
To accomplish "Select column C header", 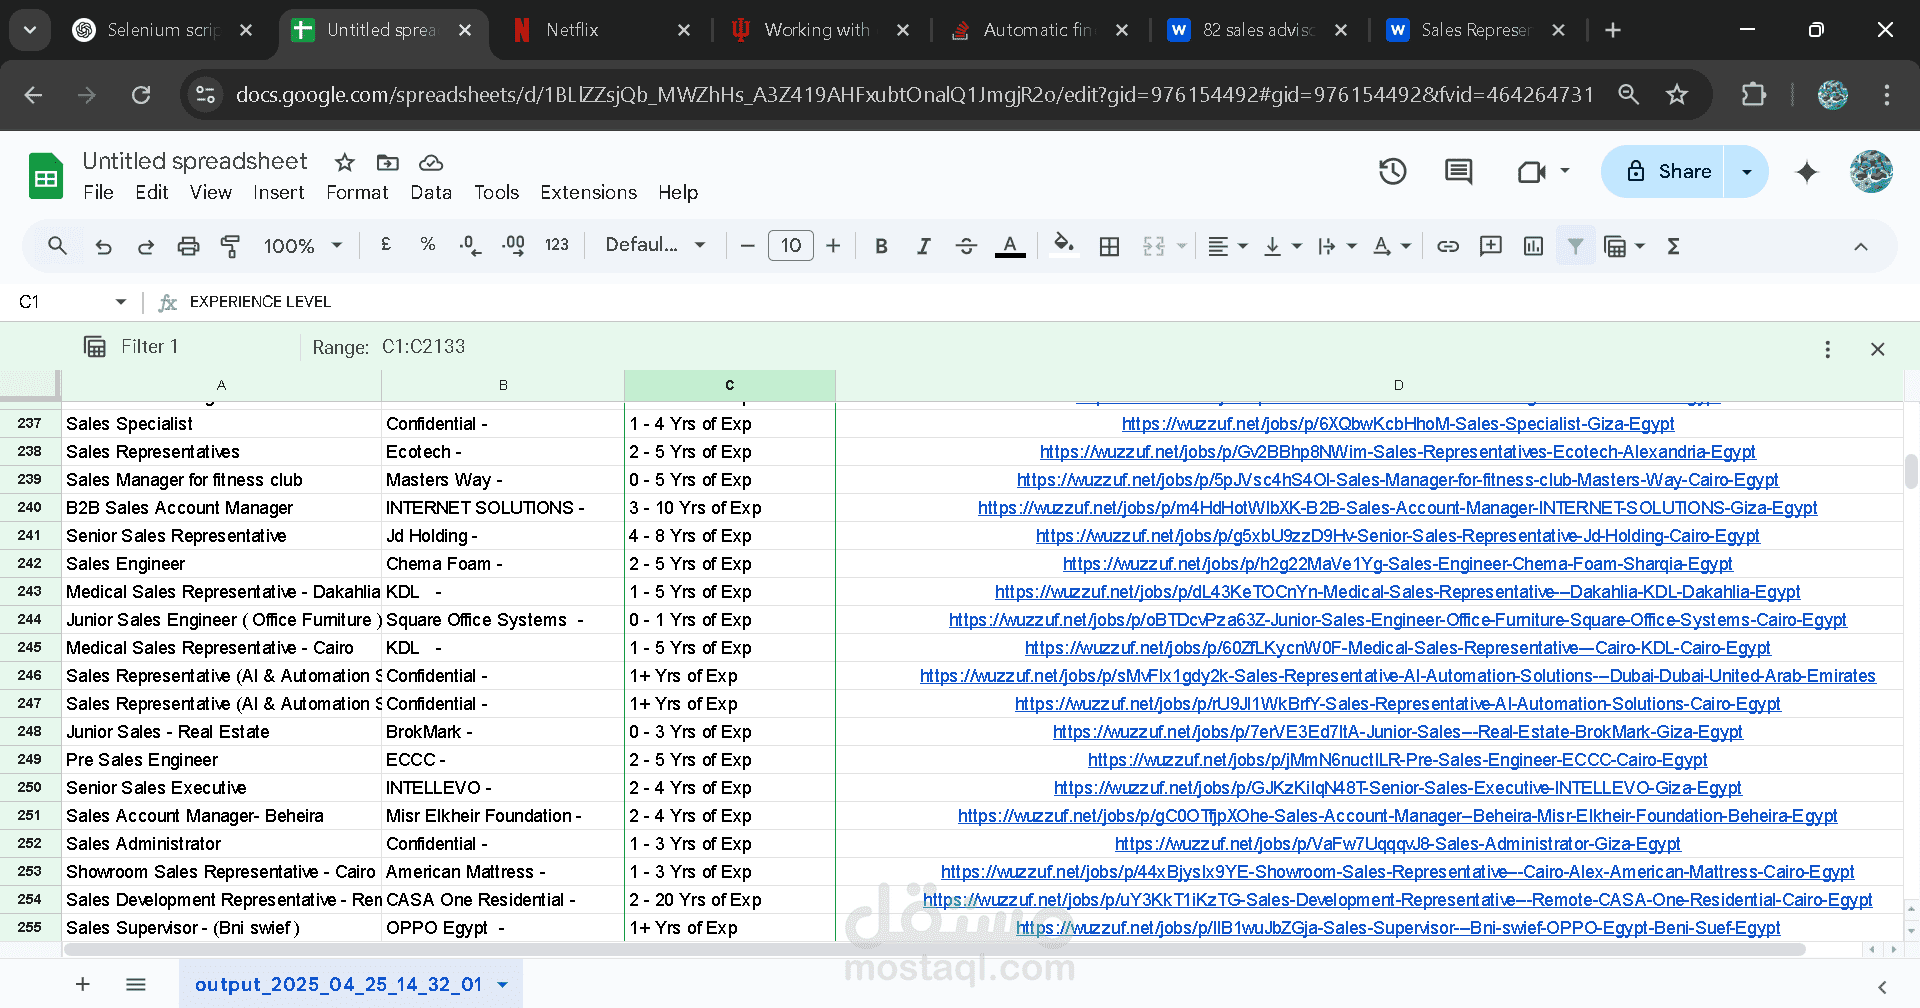I will tap(729, 385).
